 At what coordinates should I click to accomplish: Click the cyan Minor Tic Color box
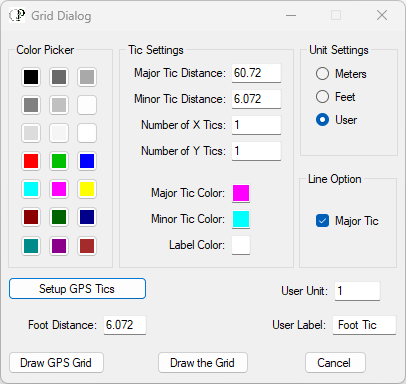241,219
